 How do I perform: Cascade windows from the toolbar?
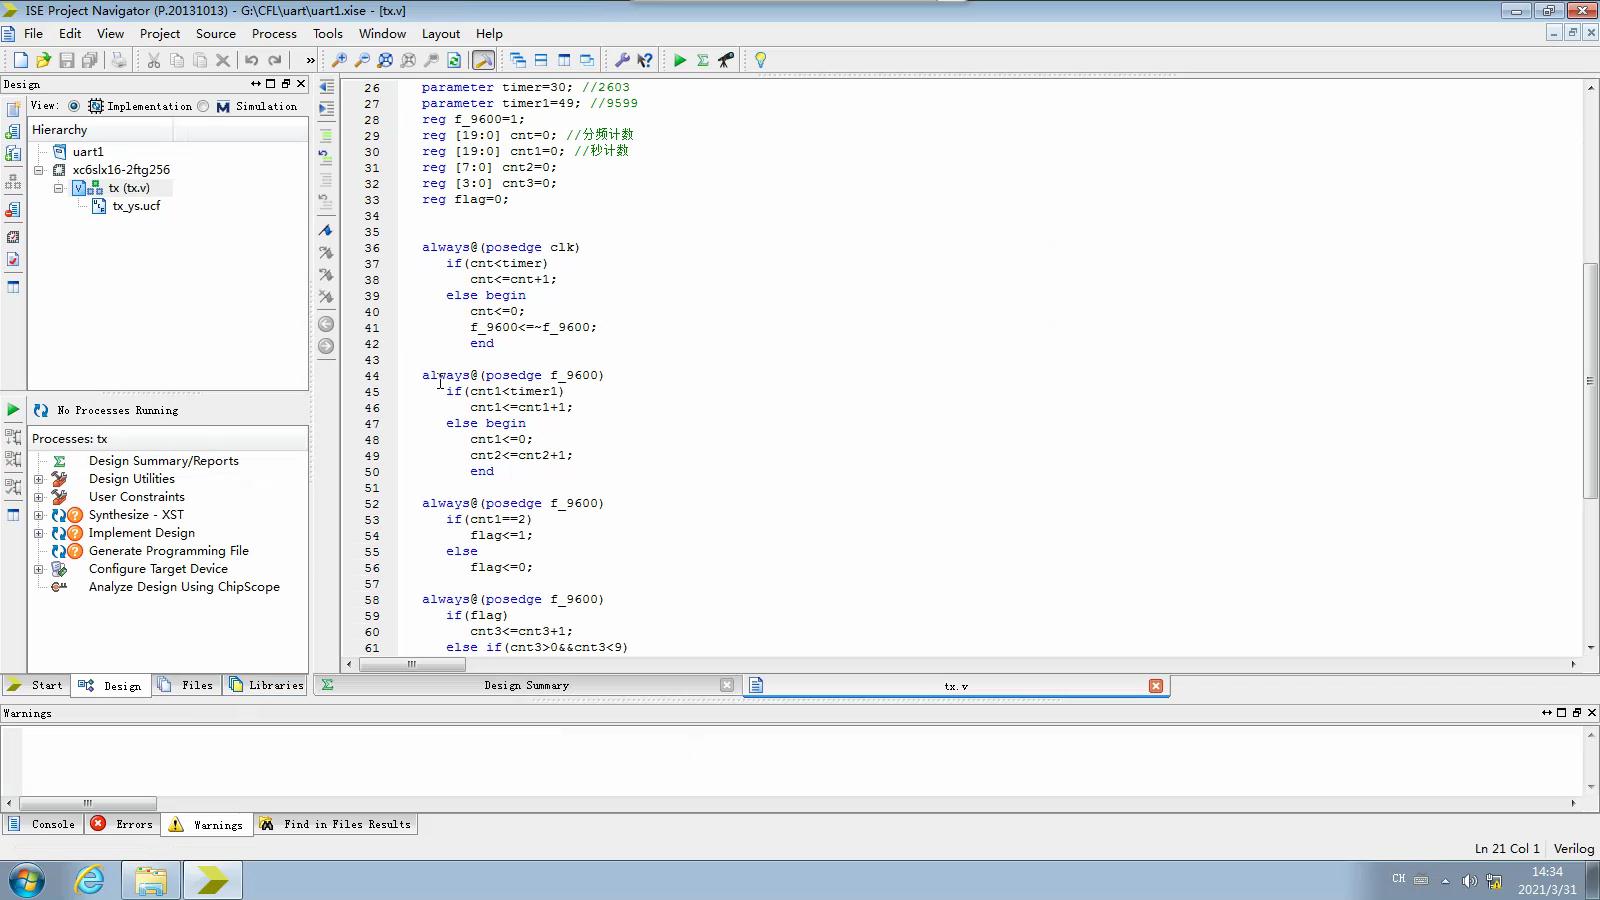click(x=518, y=60)
